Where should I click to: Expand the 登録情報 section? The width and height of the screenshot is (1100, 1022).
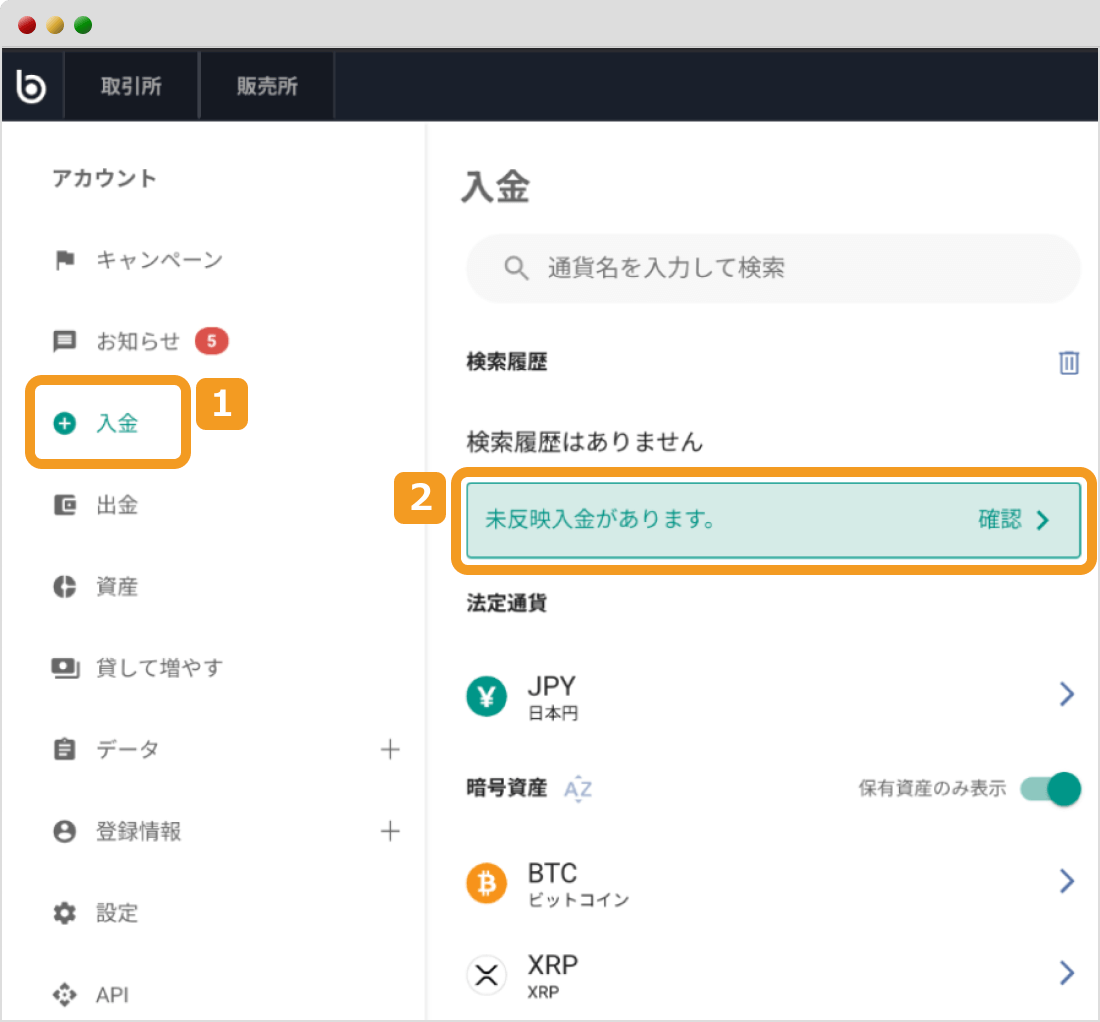click(390, 831)
